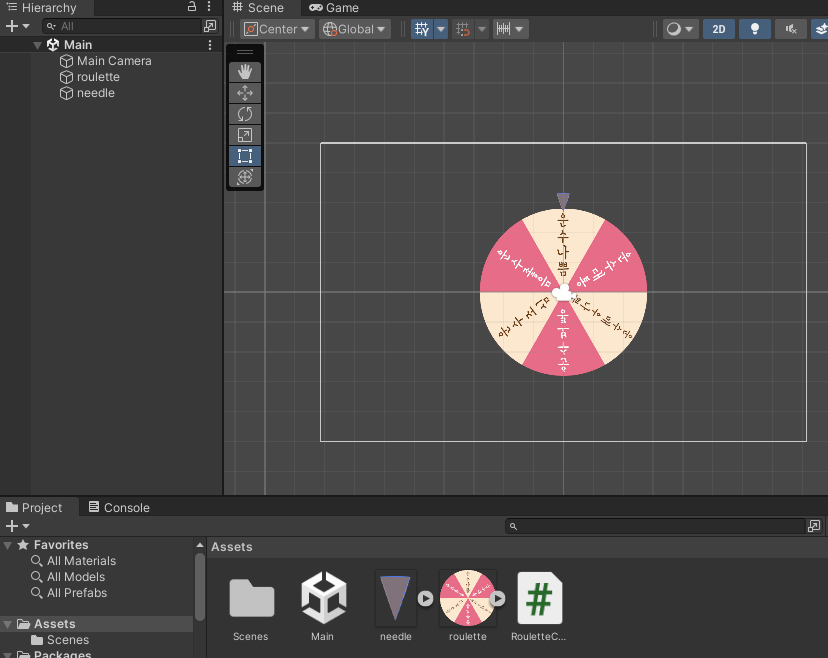This screenshot has height=658, width=828.
Task: Open Project search window icon
Action: (814, 526)
